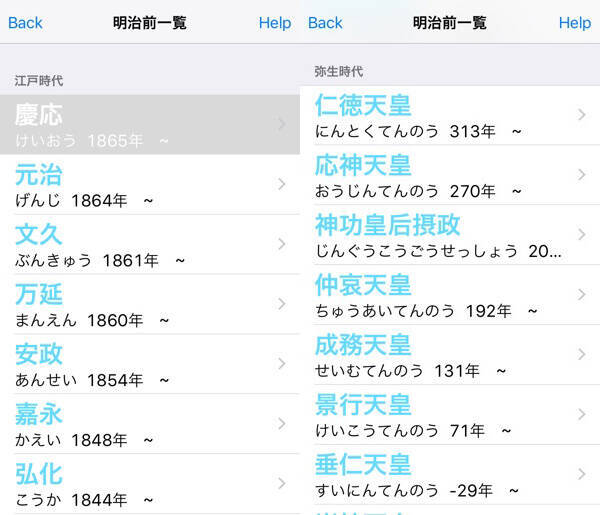Open the 慶応 chevron arrow

coord(282,125)
